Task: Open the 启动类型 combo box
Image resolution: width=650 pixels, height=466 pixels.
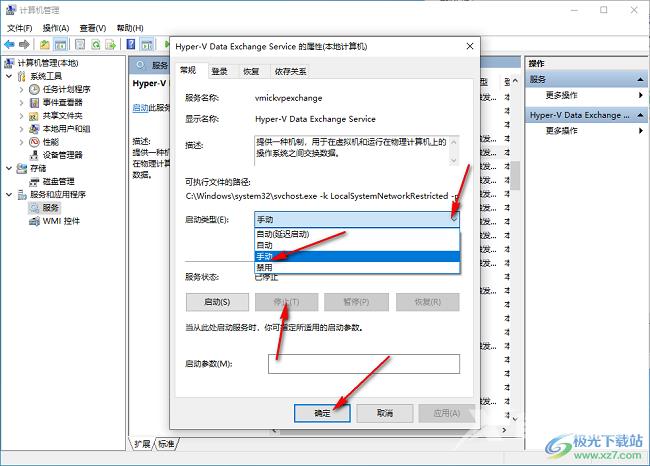Action: tap(357, 219)
